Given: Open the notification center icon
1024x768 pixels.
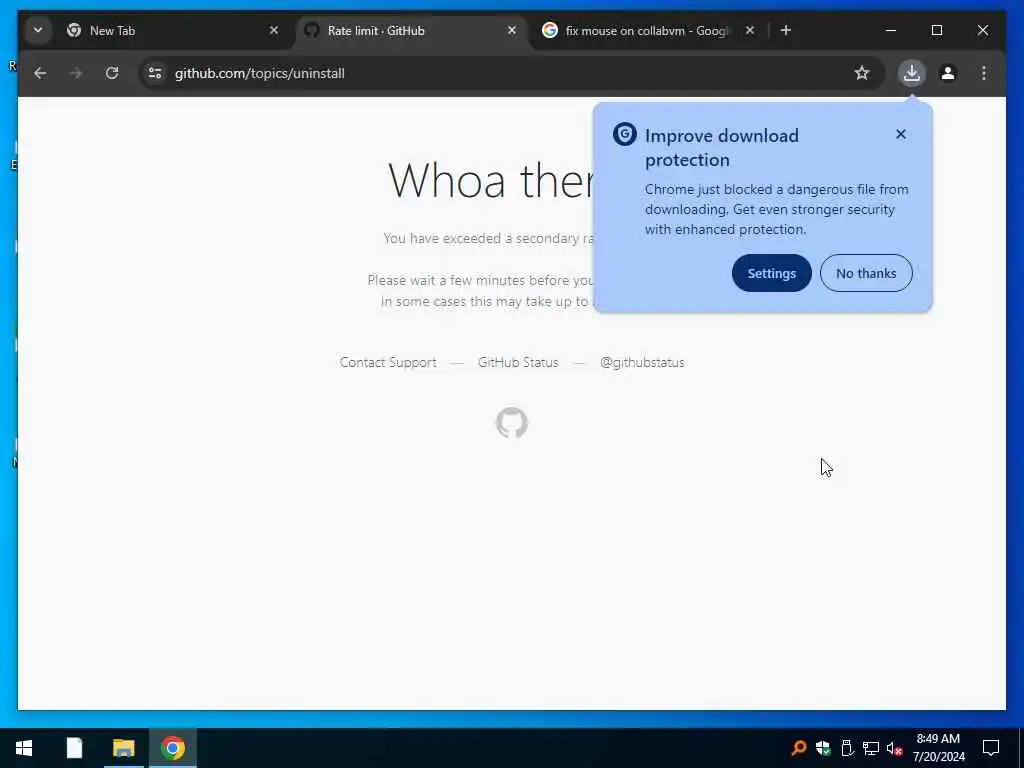Looking at the screenshot, I should [991, 748].
